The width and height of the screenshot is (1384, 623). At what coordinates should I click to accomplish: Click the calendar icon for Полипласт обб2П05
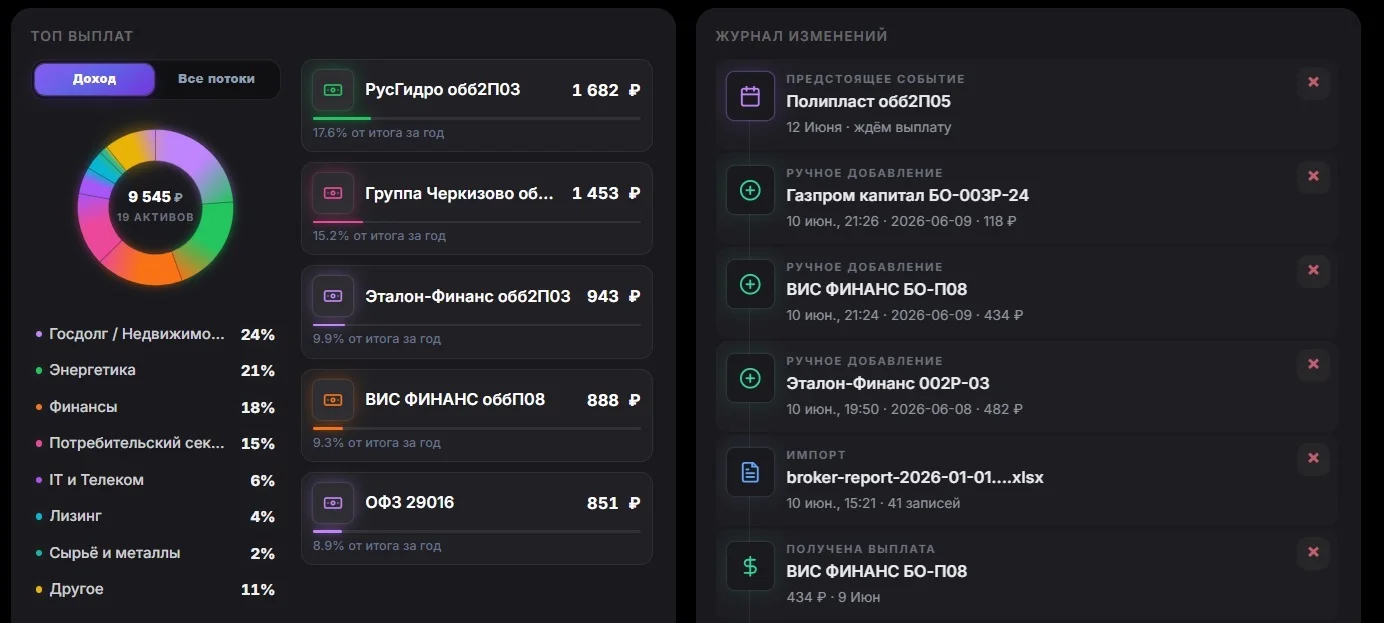[750, 97]
